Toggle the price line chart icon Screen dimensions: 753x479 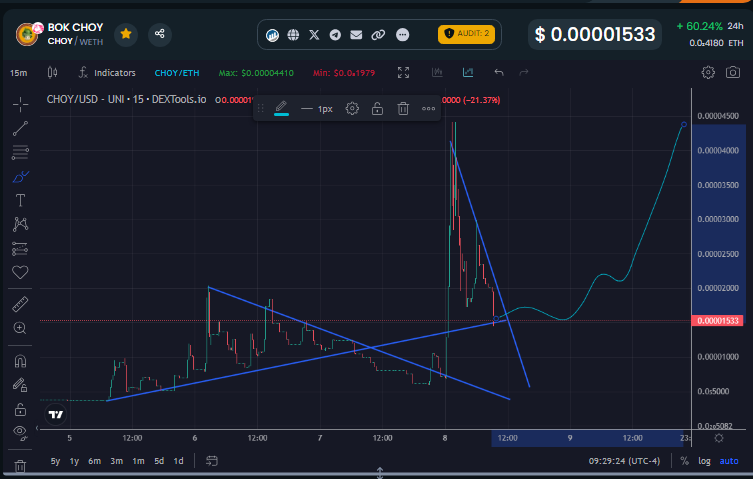[468, 73]
